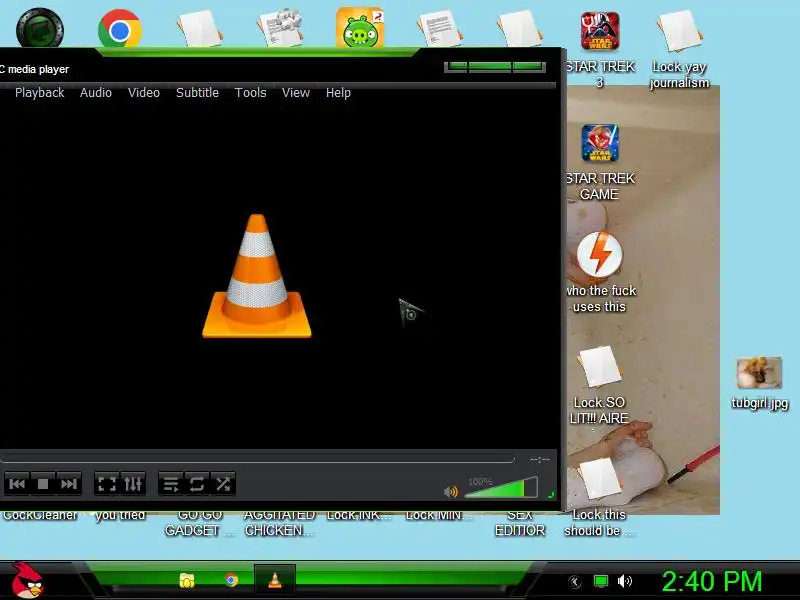
Task: Open the Video menu
Action: [144, 93]
